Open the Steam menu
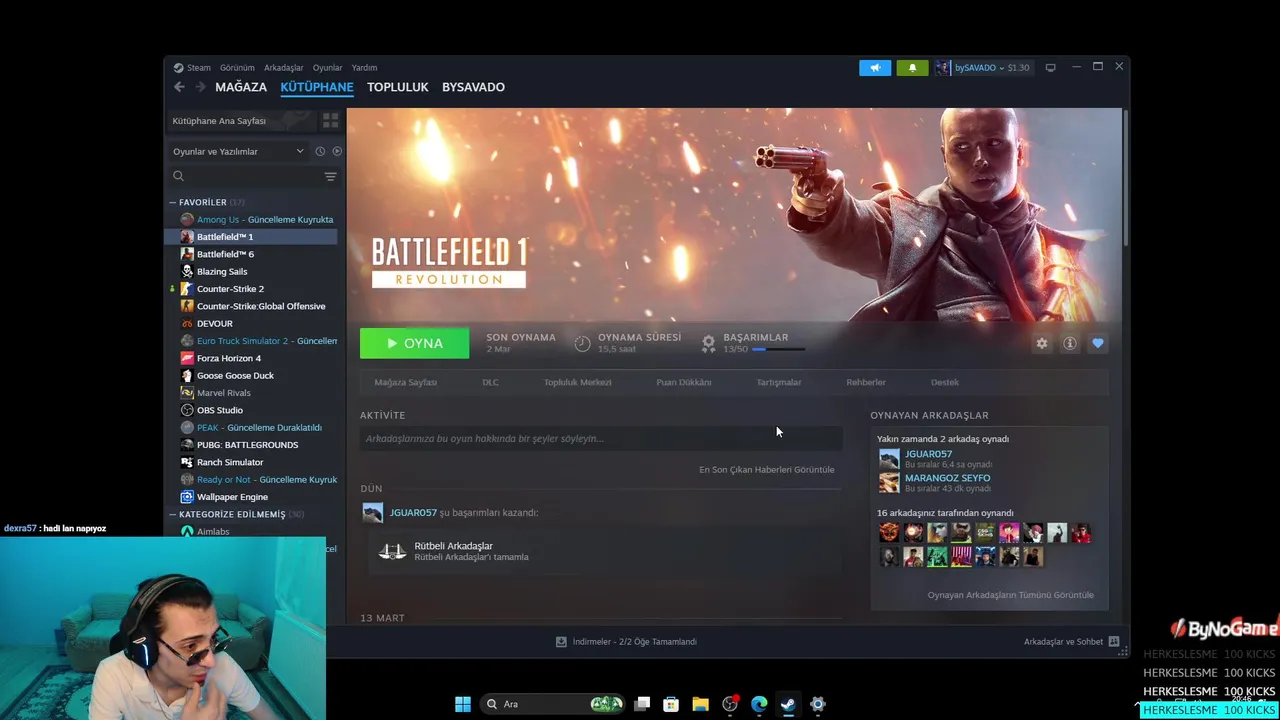 (x=192, y=68)
